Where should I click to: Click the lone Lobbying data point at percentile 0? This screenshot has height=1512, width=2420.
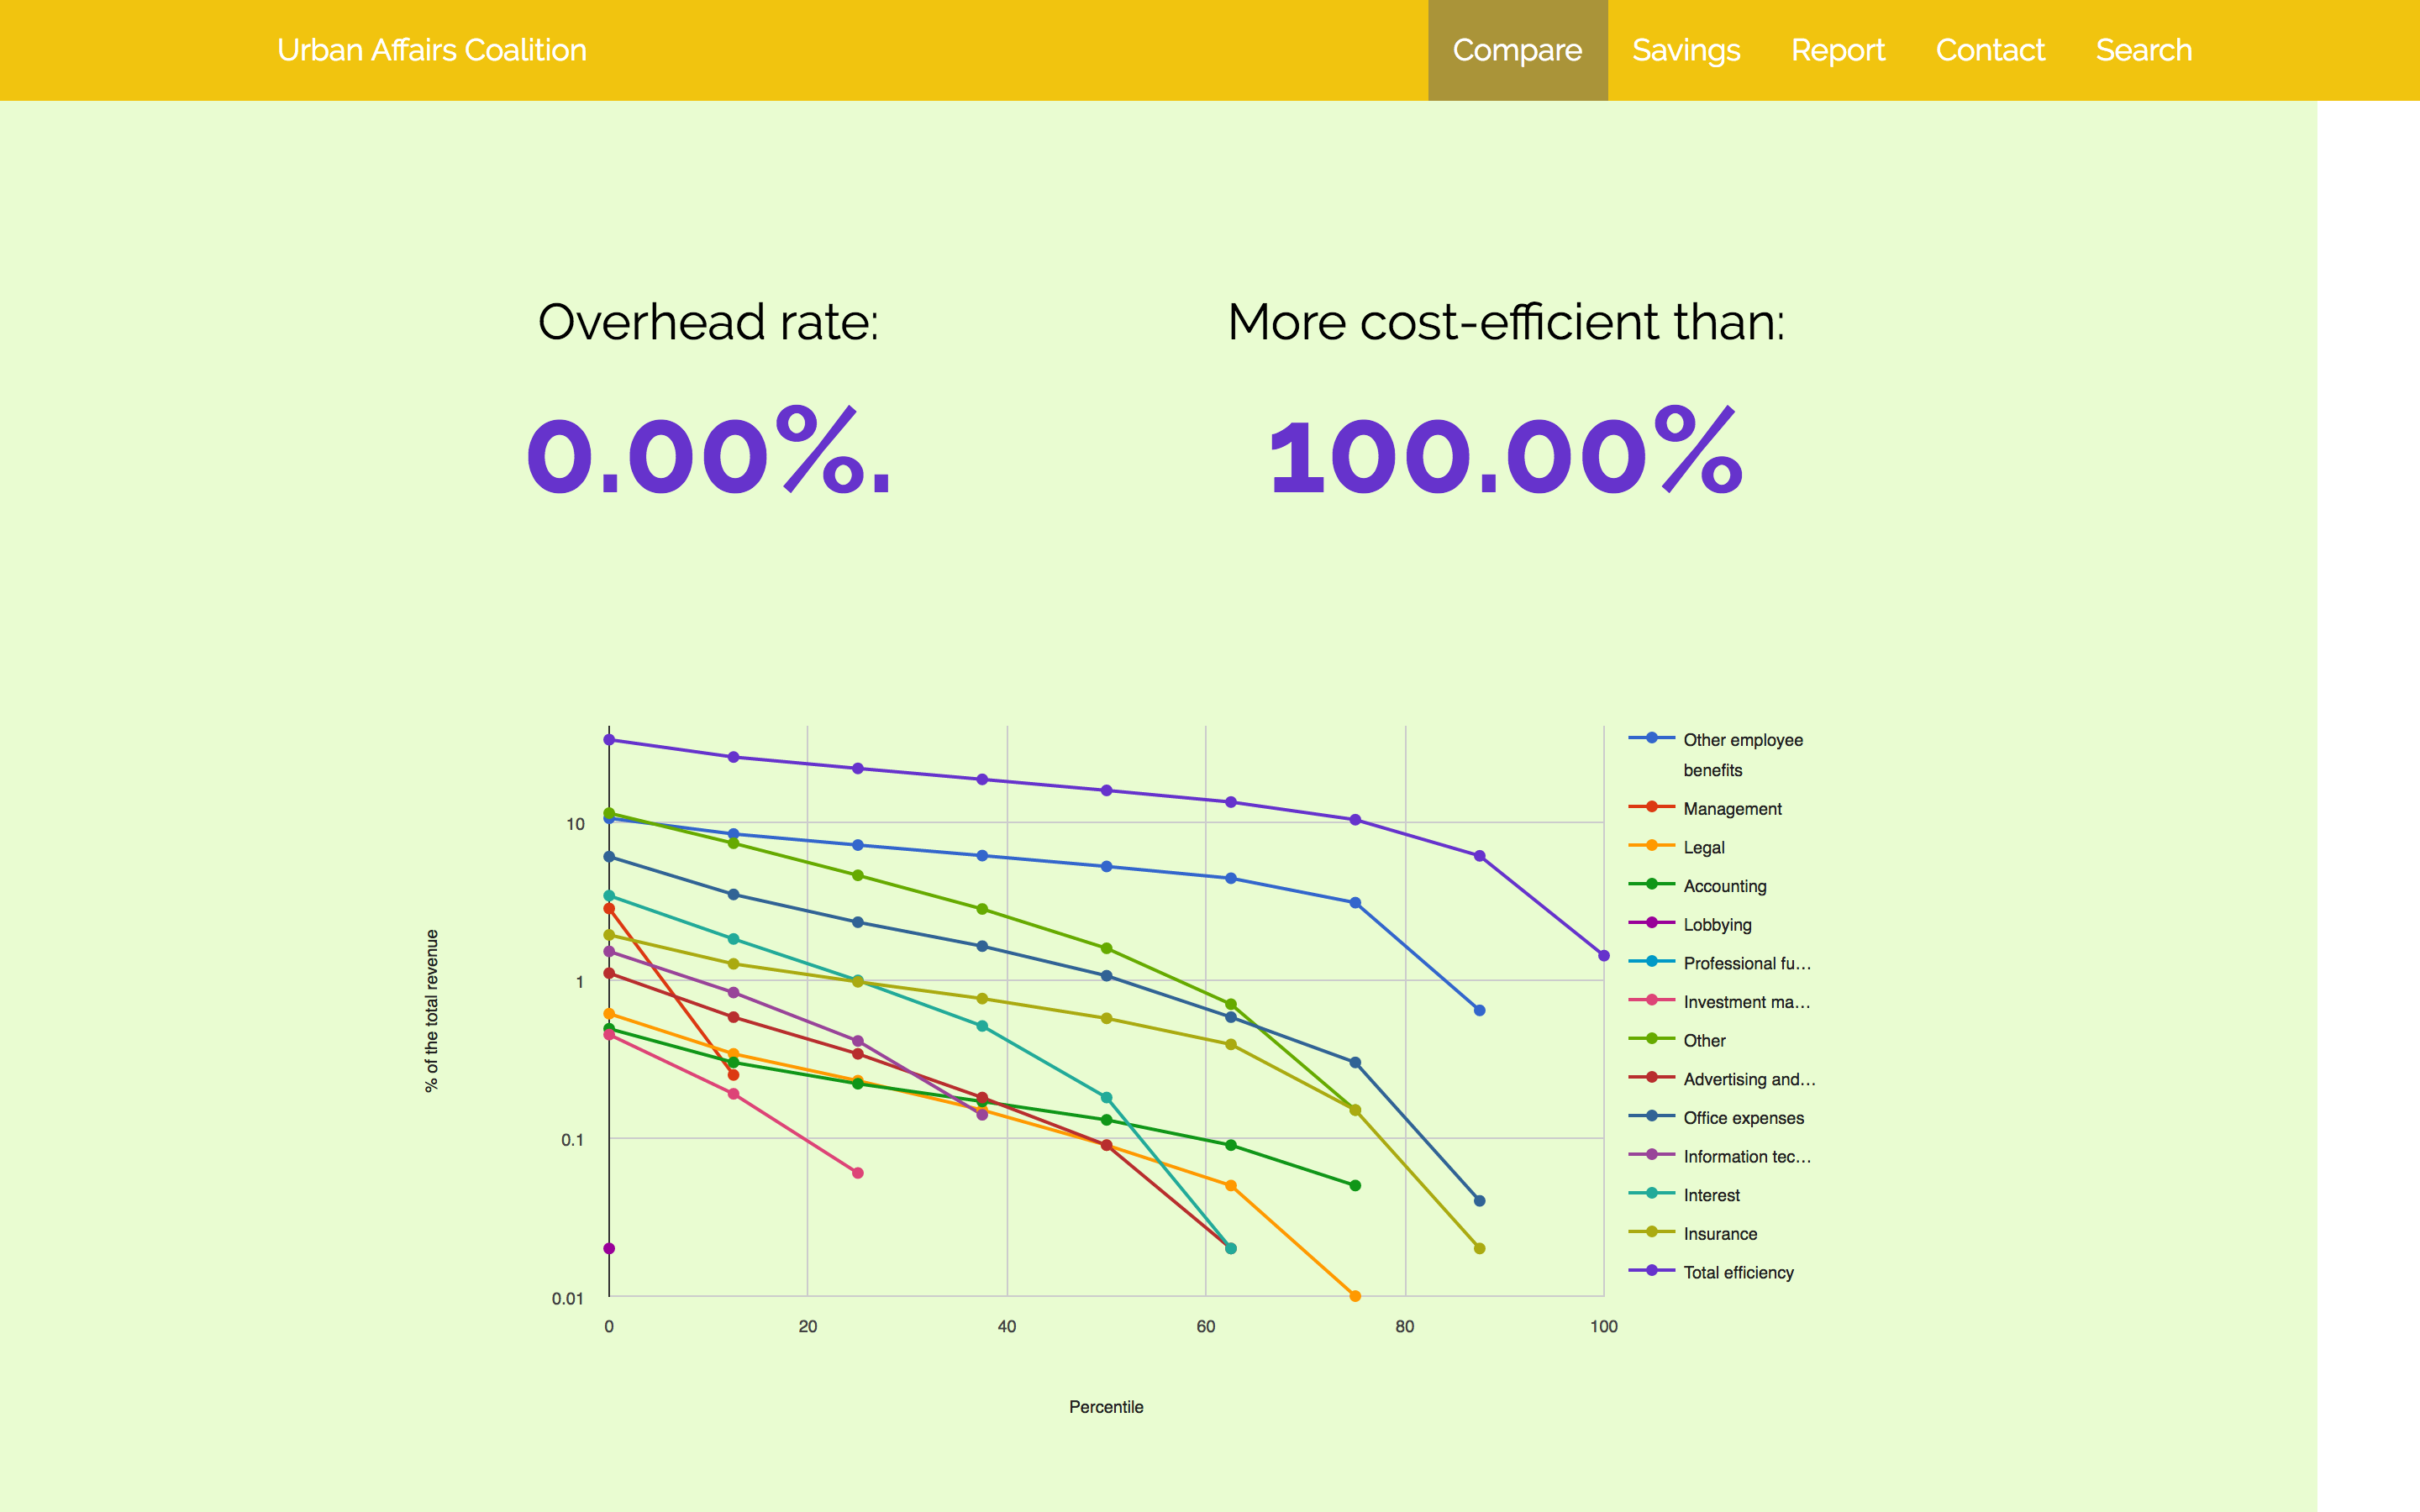click(x=609, y=1249)
